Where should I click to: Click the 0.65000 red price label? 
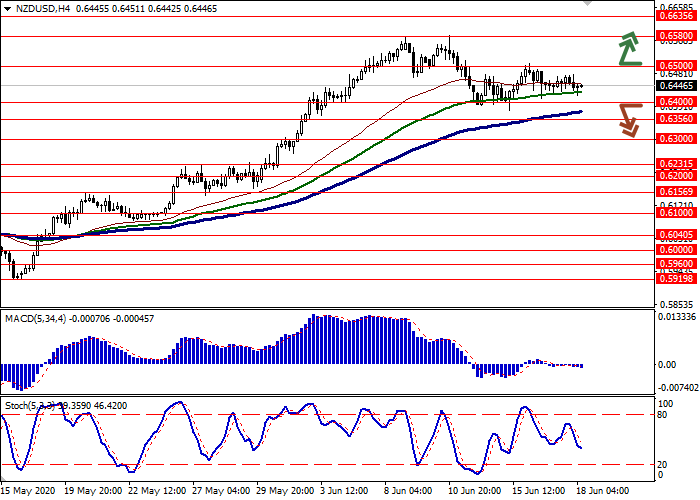tap(676, 66)
